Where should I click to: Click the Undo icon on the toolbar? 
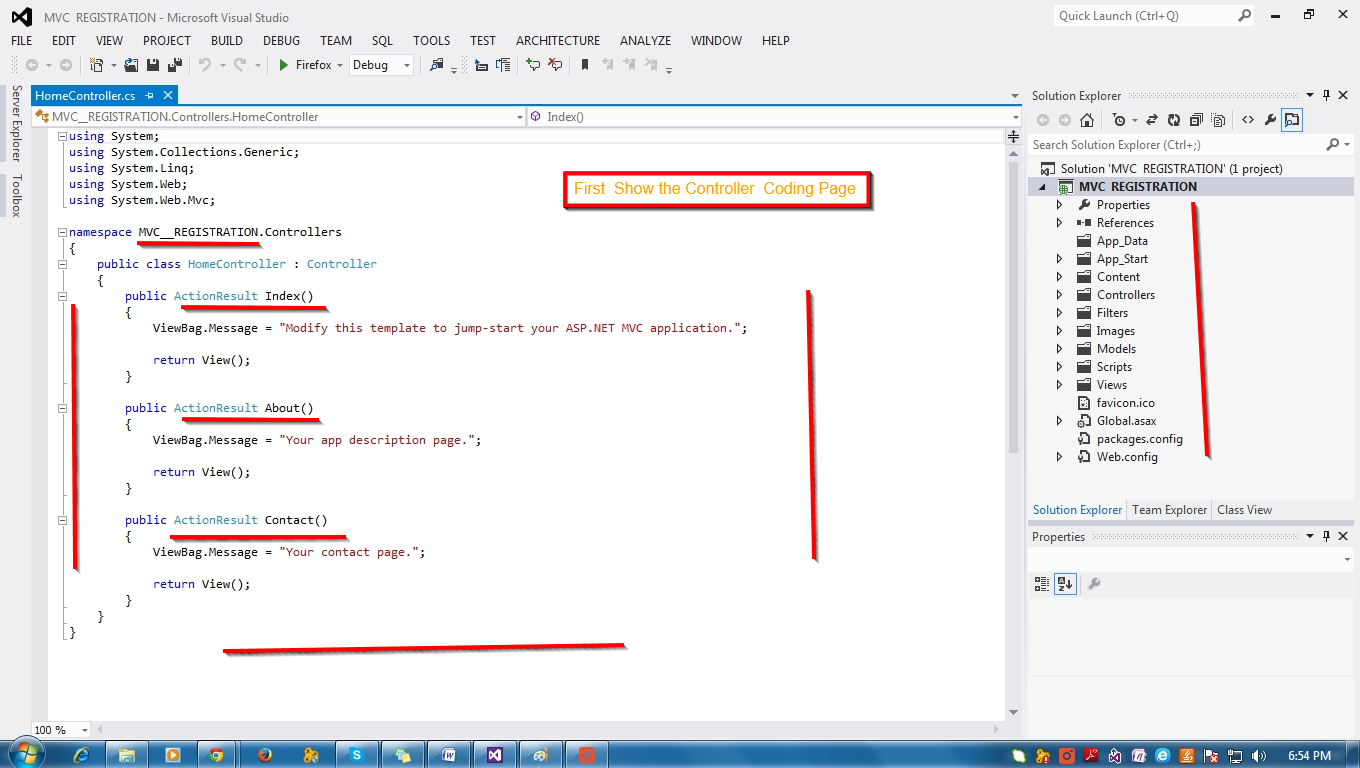(204, 65)
